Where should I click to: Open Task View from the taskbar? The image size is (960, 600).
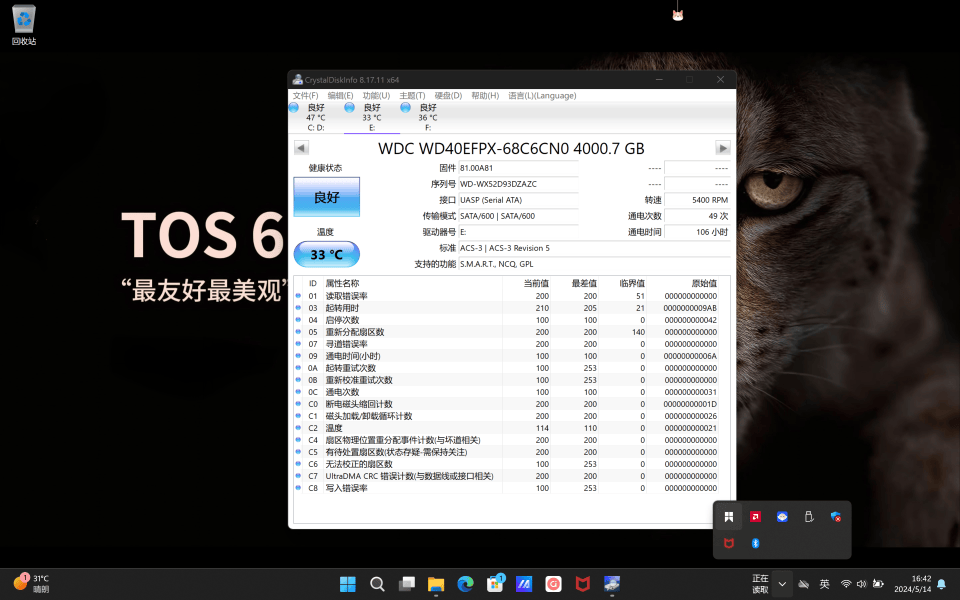tap(407, 584)
